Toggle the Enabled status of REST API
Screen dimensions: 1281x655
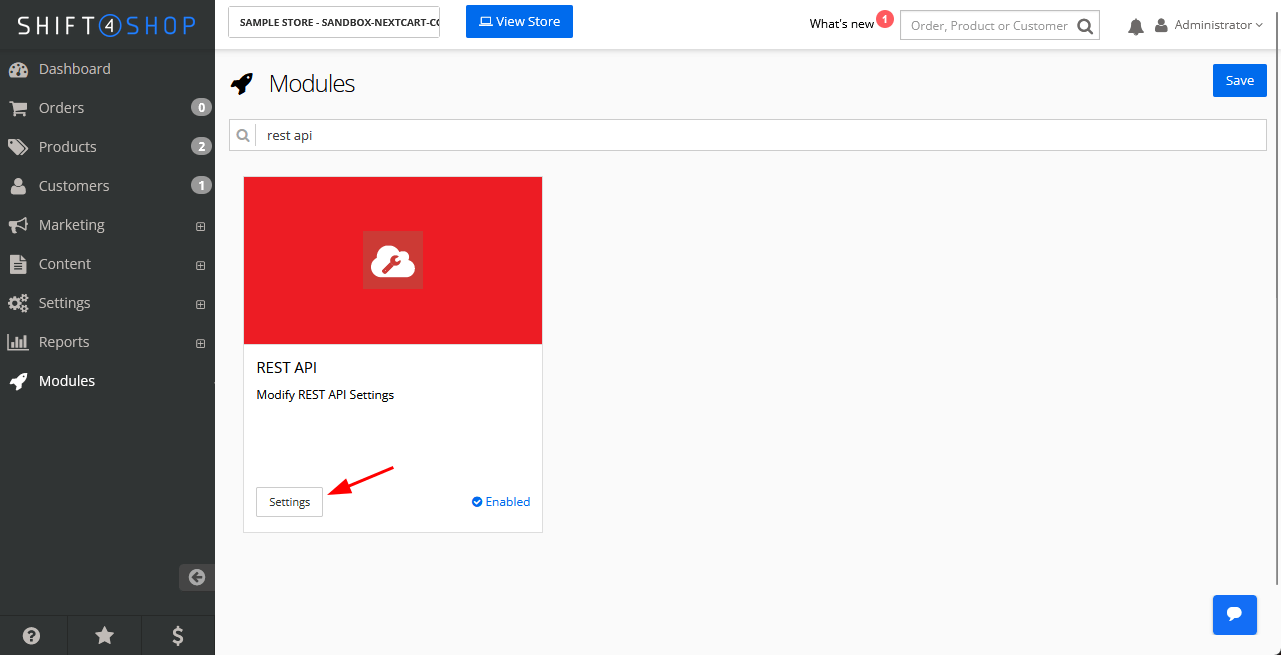501,502
